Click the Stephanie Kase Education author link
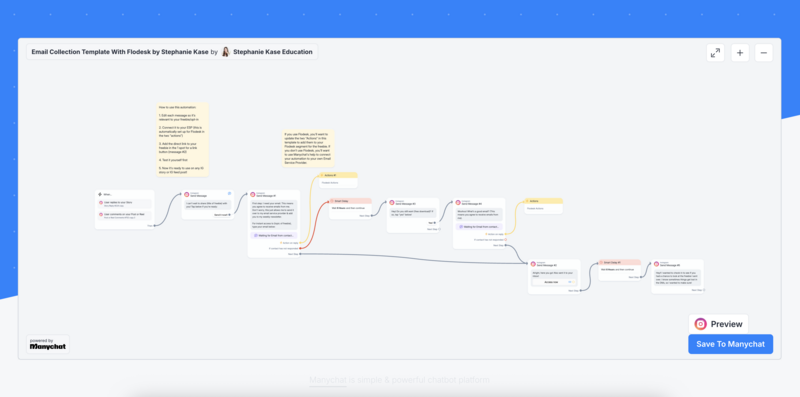 pos(272,52)
